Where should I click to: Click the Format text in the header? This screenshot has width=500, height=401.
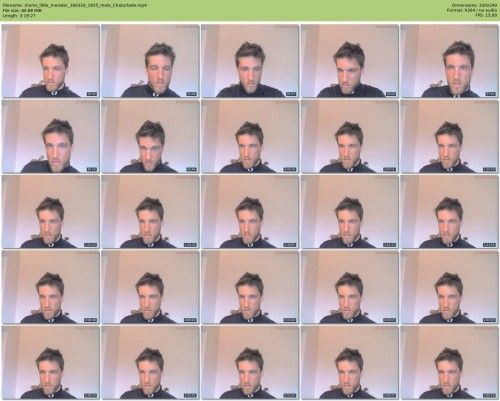coord(472,10)
